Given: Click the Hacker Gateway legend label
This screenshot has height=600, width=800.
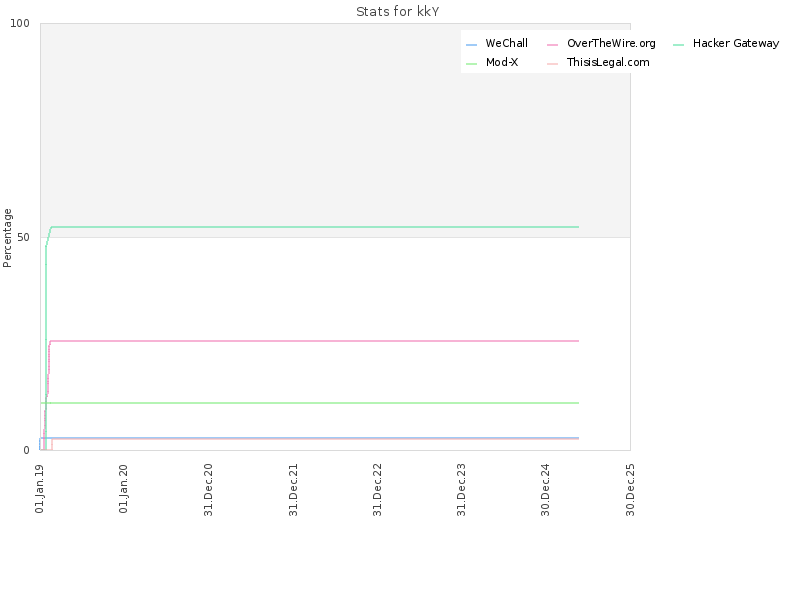Looking at the screenshot, I should click(736, 43).
